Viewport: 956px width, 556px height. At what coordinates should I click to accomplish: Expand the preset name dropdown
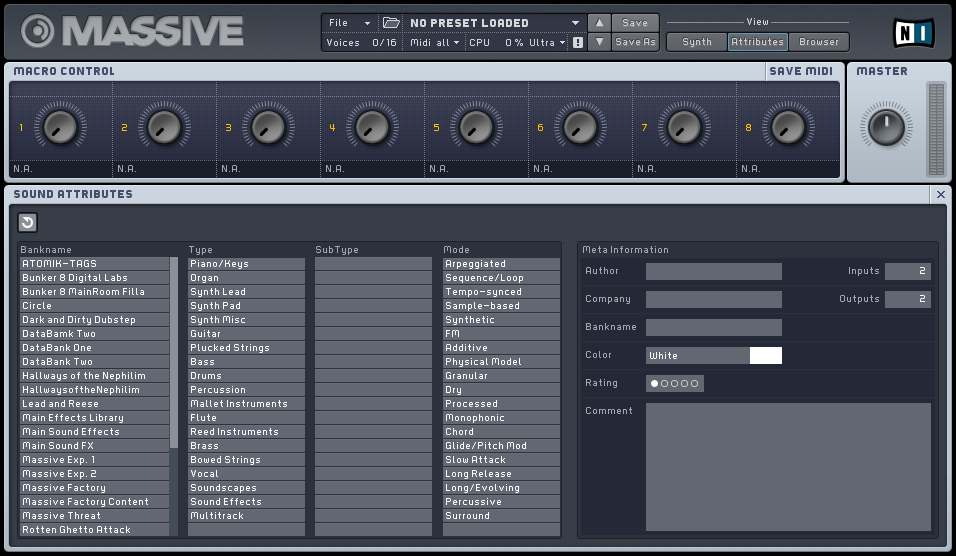pyautogui.click(x=575, y=23)
